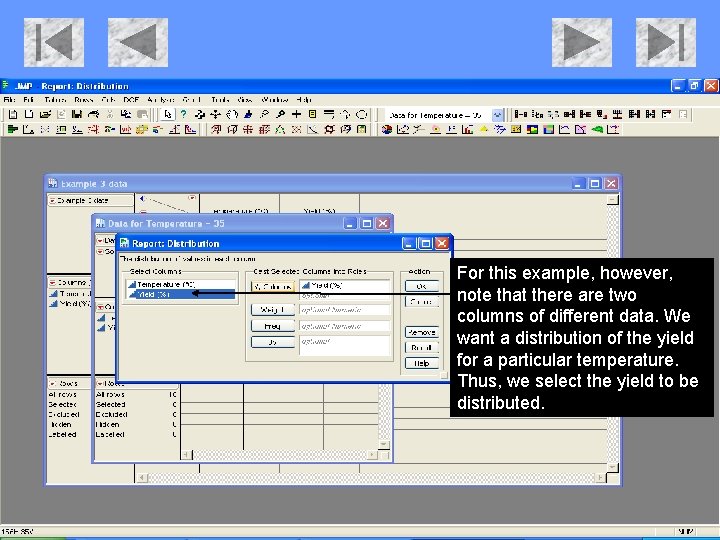Open the File menu

click(9, 100)
